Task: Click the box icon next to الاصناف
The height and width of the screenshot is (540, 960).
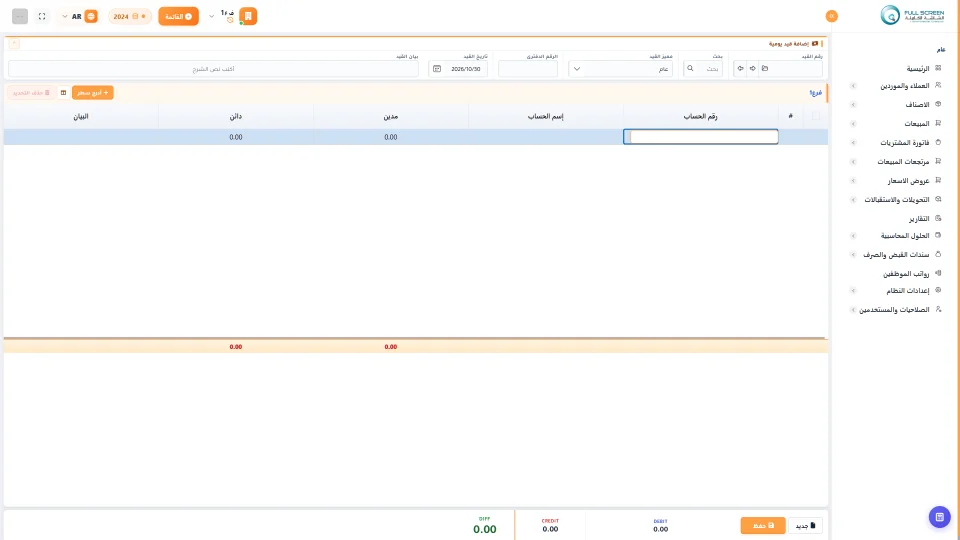Action: [x=938, y=104]
